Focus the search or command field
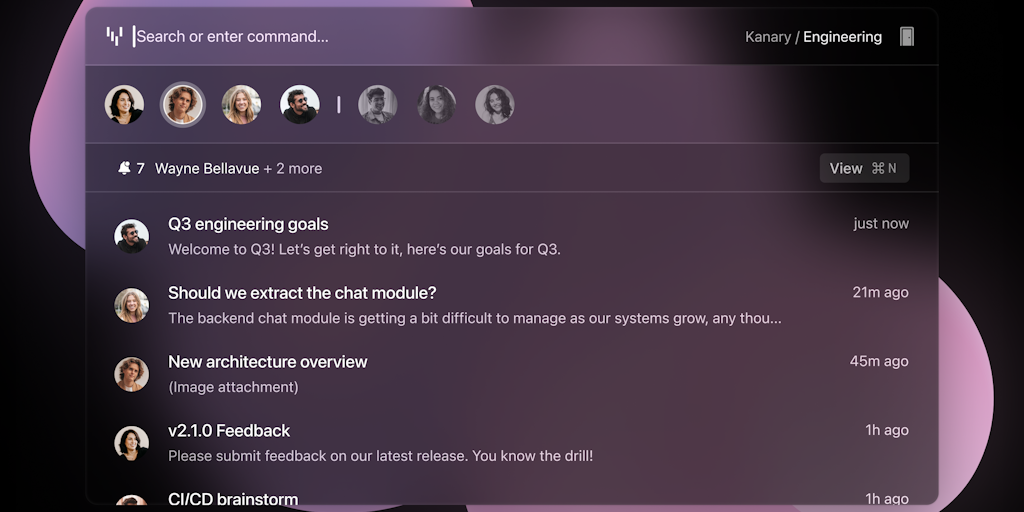Image resolution: width=1024 pixels, height=512 pixels. pyautogui.click(x=232, y=37)
